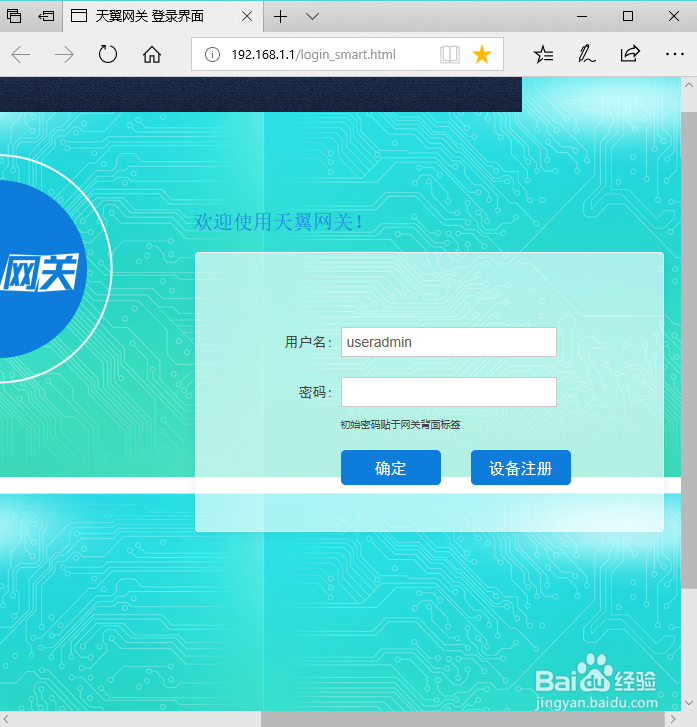This screenshot has width=697, height=727.
Task: Click the 密码 input field
Action: [x=448, y=392]
